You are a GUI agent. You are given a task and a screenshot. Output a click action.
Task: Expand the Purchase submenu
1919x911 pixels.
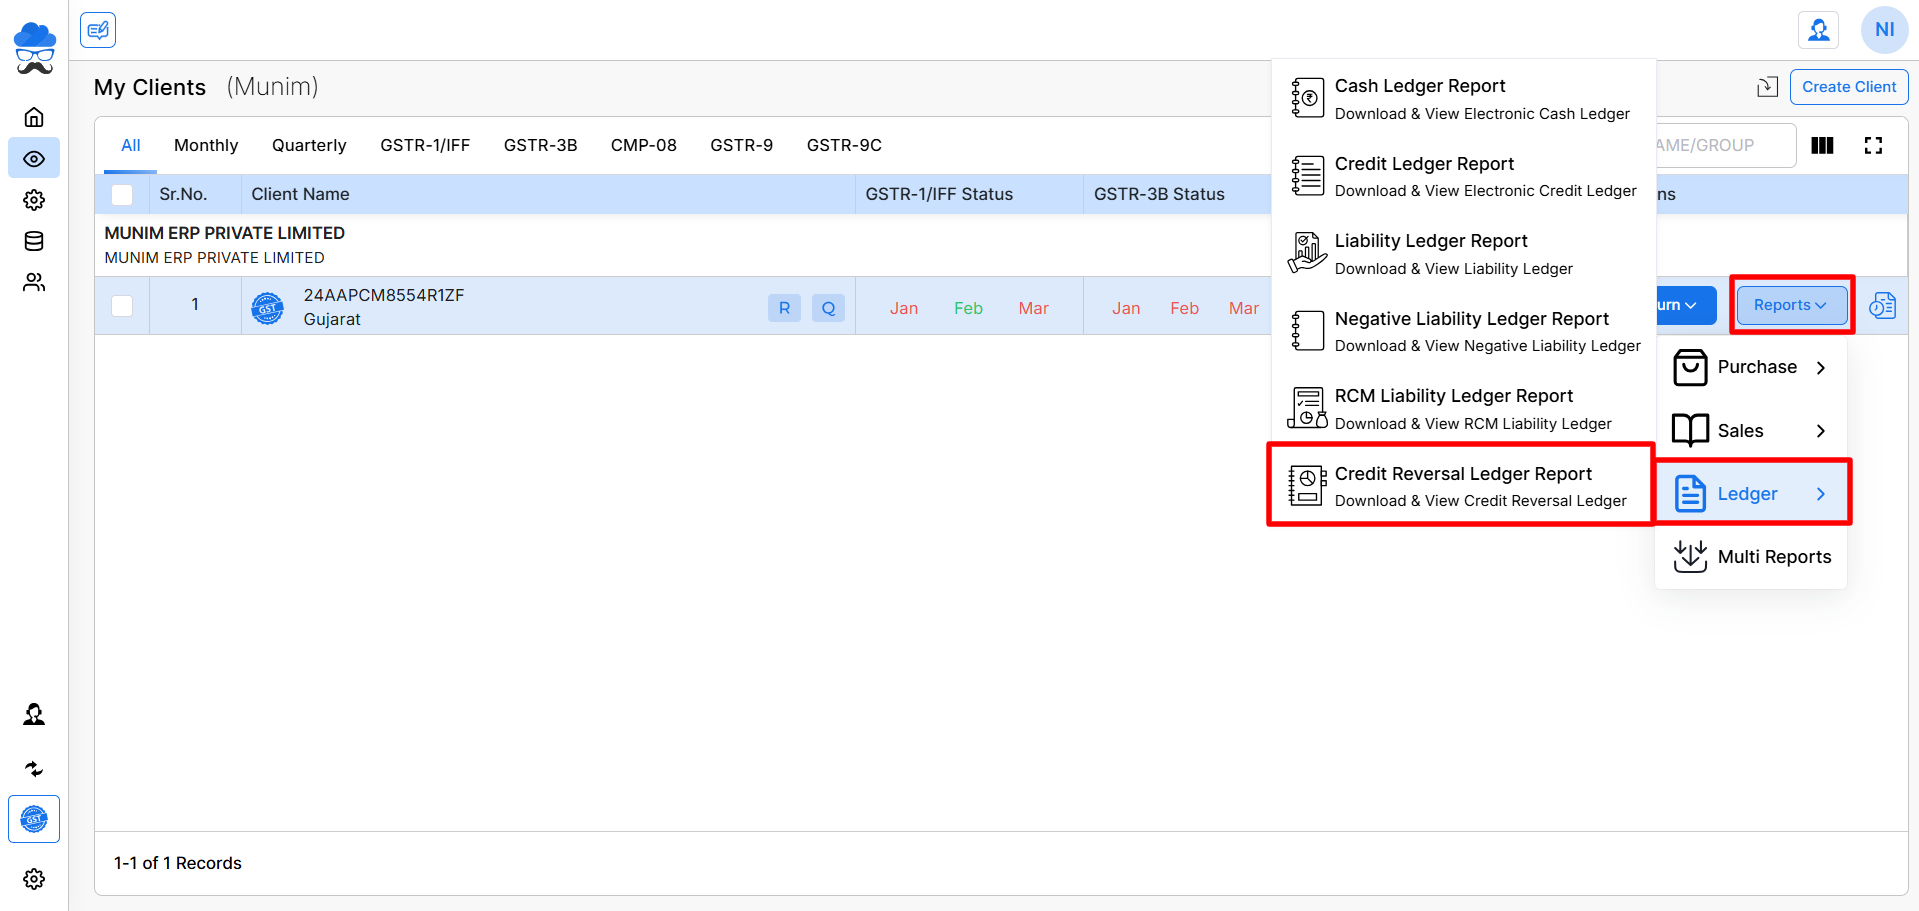1751,367
